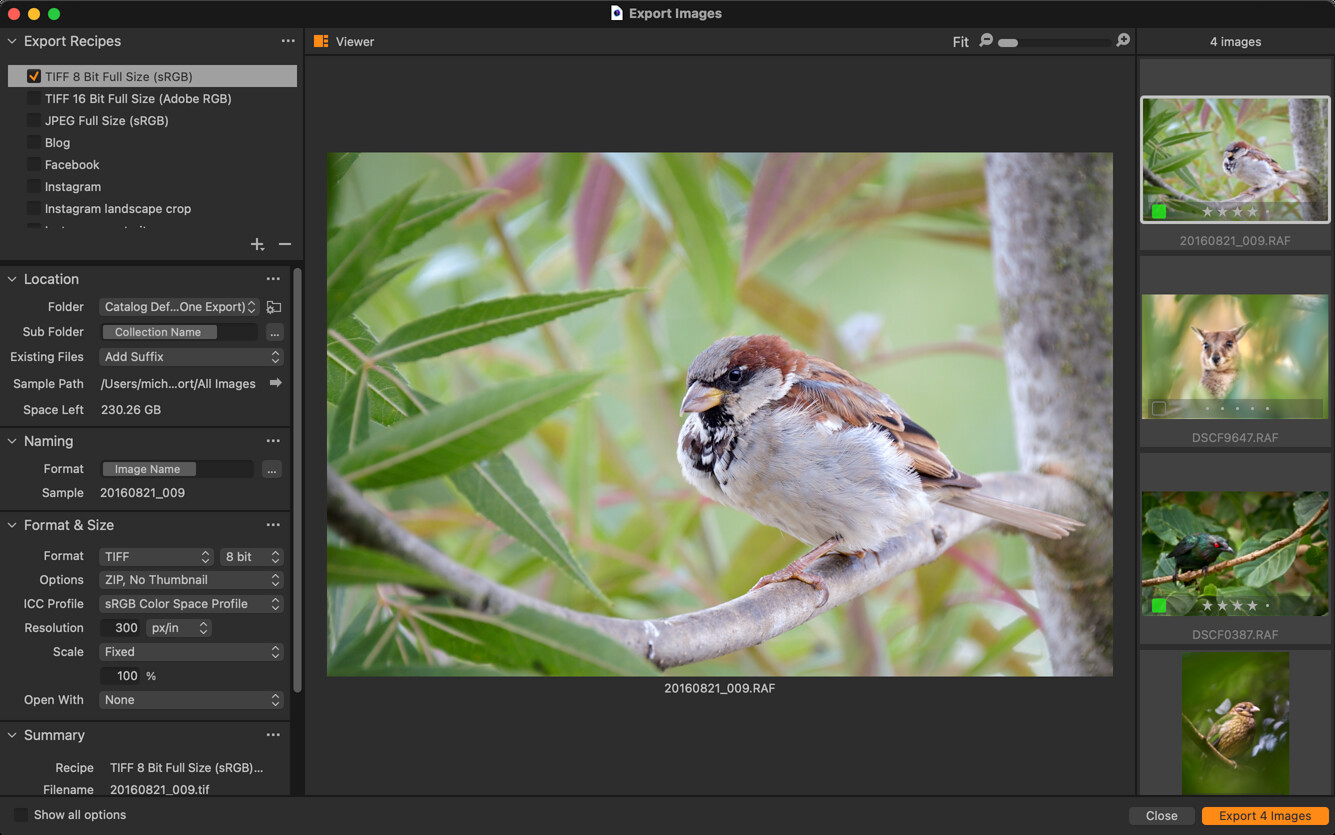The image size is (1335, 835).
Task: Open the Open With None dropdown
Action: tap(191, 700)
